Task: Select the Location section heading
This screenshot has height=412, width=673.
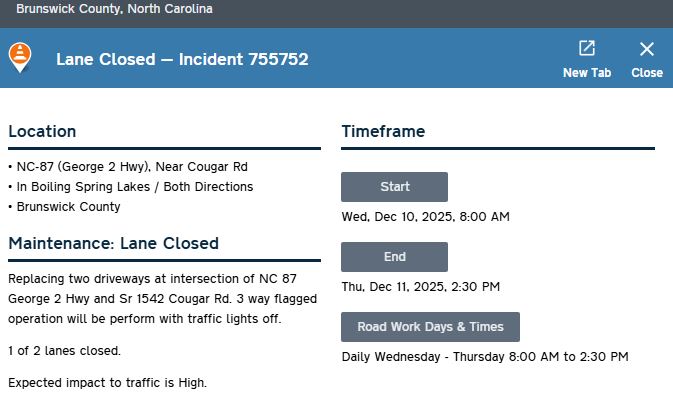Action: [x=42, y=131]
